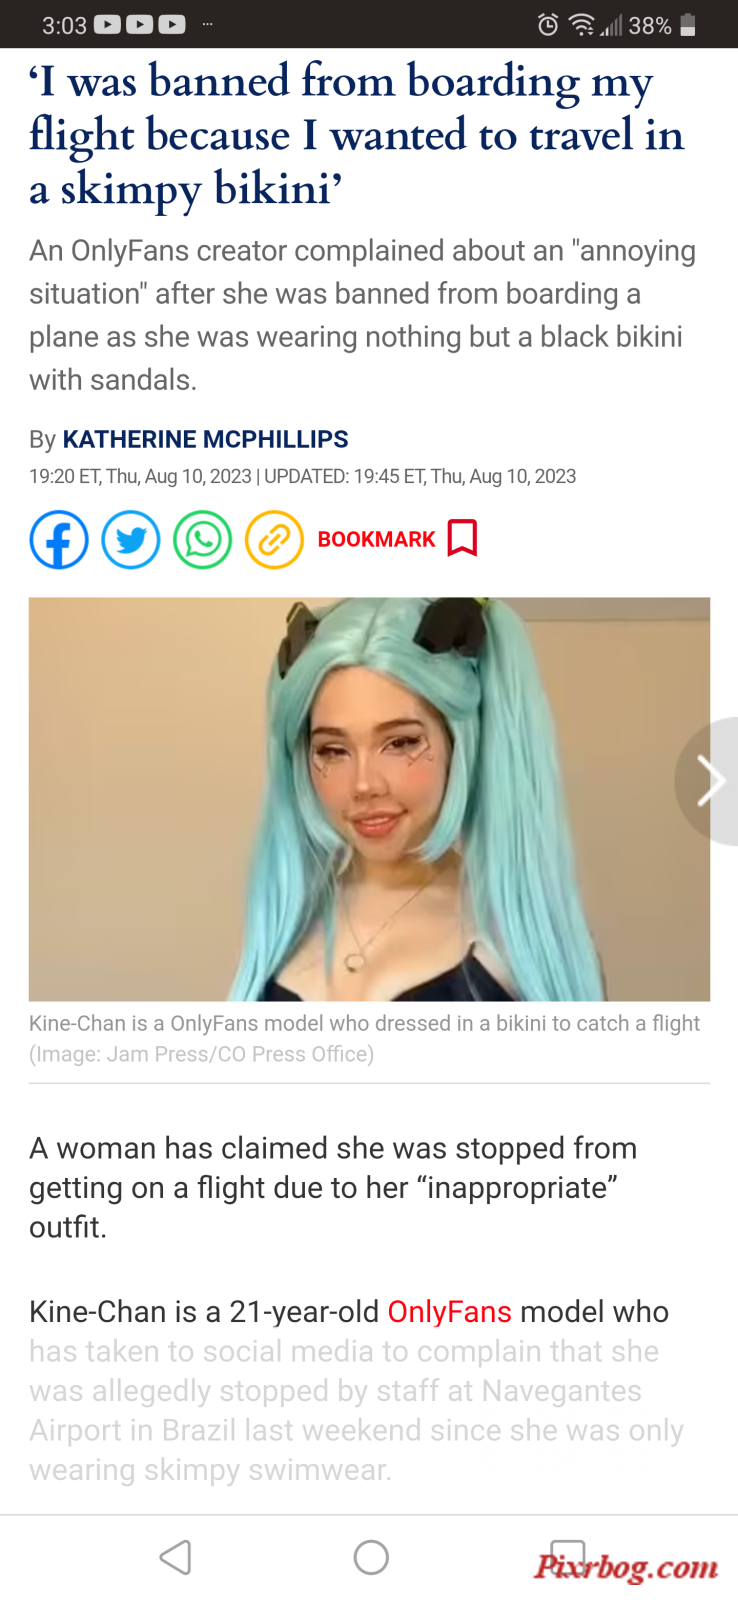Image resolution: width=738 pixels, height=1600 pixels.
Task: Tap the notification overflow dots
Action: [207, 24]
